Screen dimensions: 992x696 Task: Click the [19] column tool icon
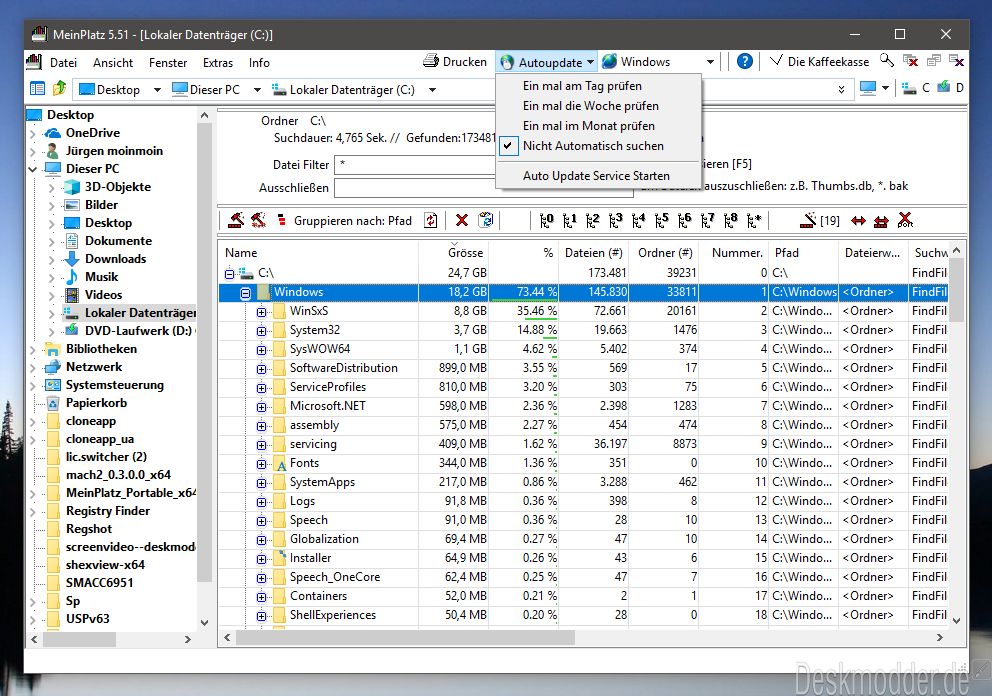[x=819, y=220]
